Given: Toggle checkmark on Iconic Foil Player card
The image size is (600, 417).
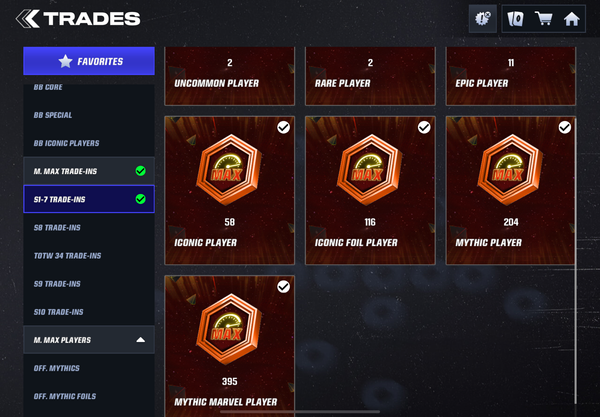Looking at the screenshot, I should point(424,127).
